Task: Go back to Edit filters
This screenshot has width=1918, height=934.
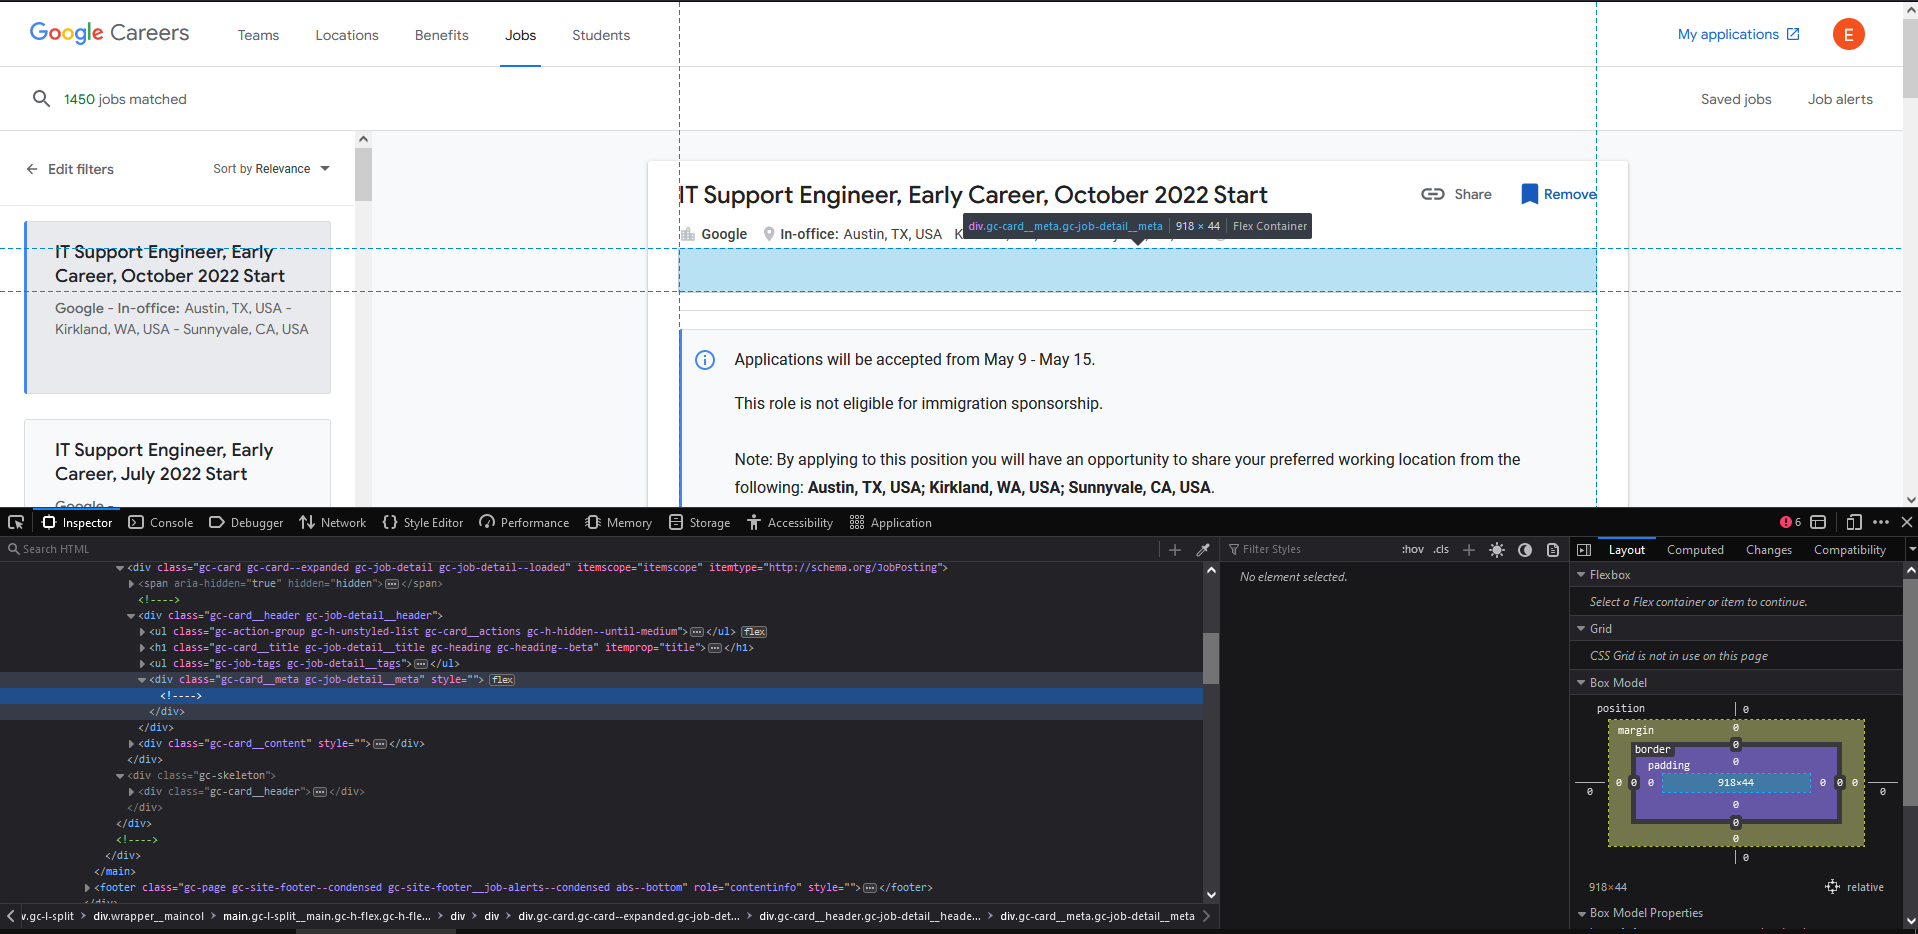Action: pos(69,169)
